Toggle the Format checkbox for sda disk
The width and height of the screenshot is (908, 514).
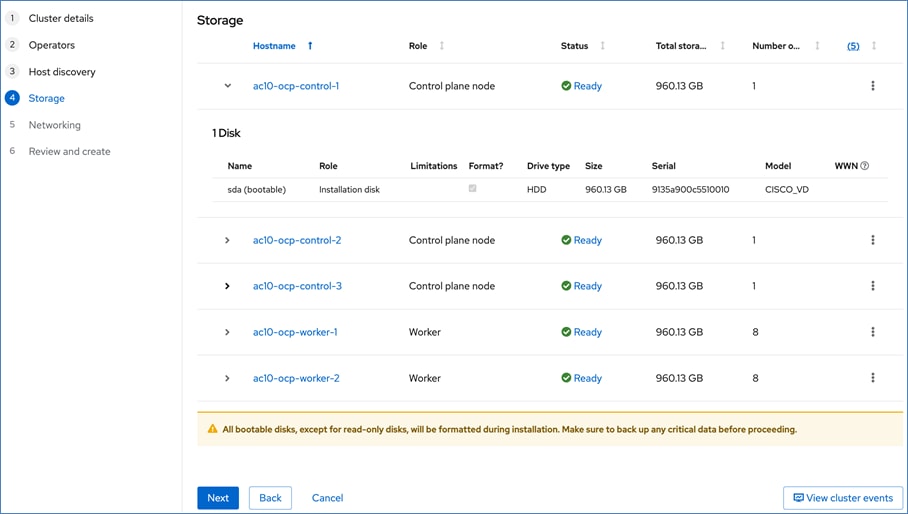[473, 188]
